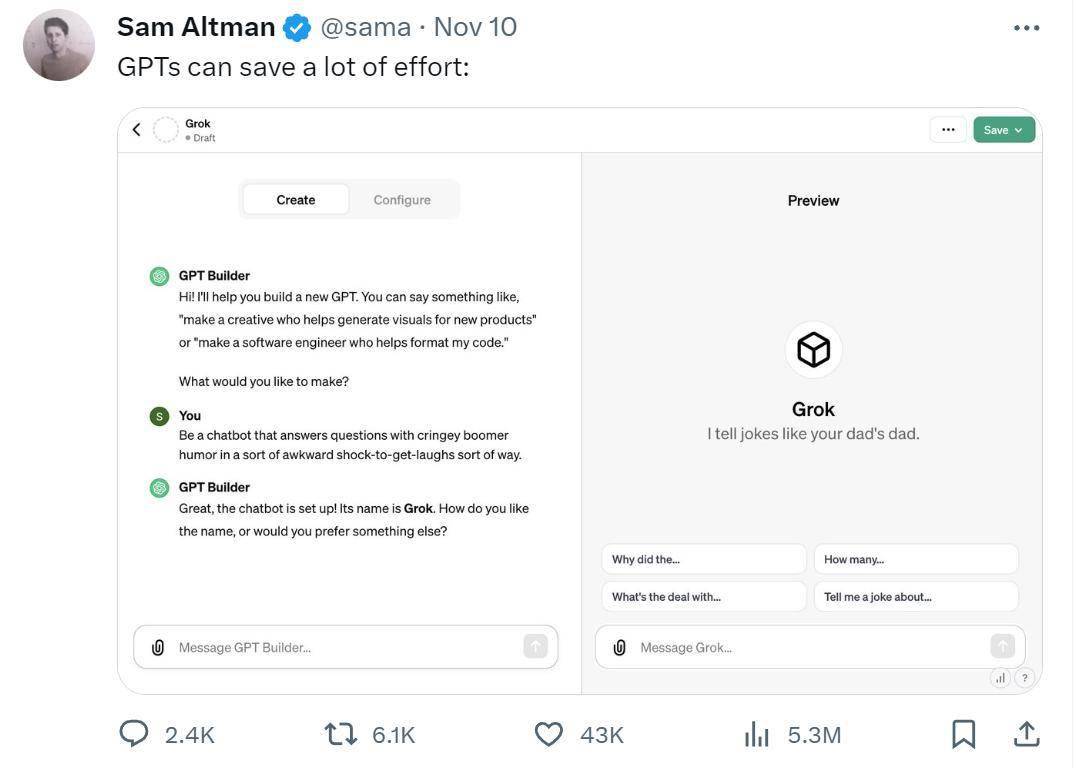The width and height of the screenshot is (1076, 768).
Task: Open the @sama profile link
Action: point(365,27)
